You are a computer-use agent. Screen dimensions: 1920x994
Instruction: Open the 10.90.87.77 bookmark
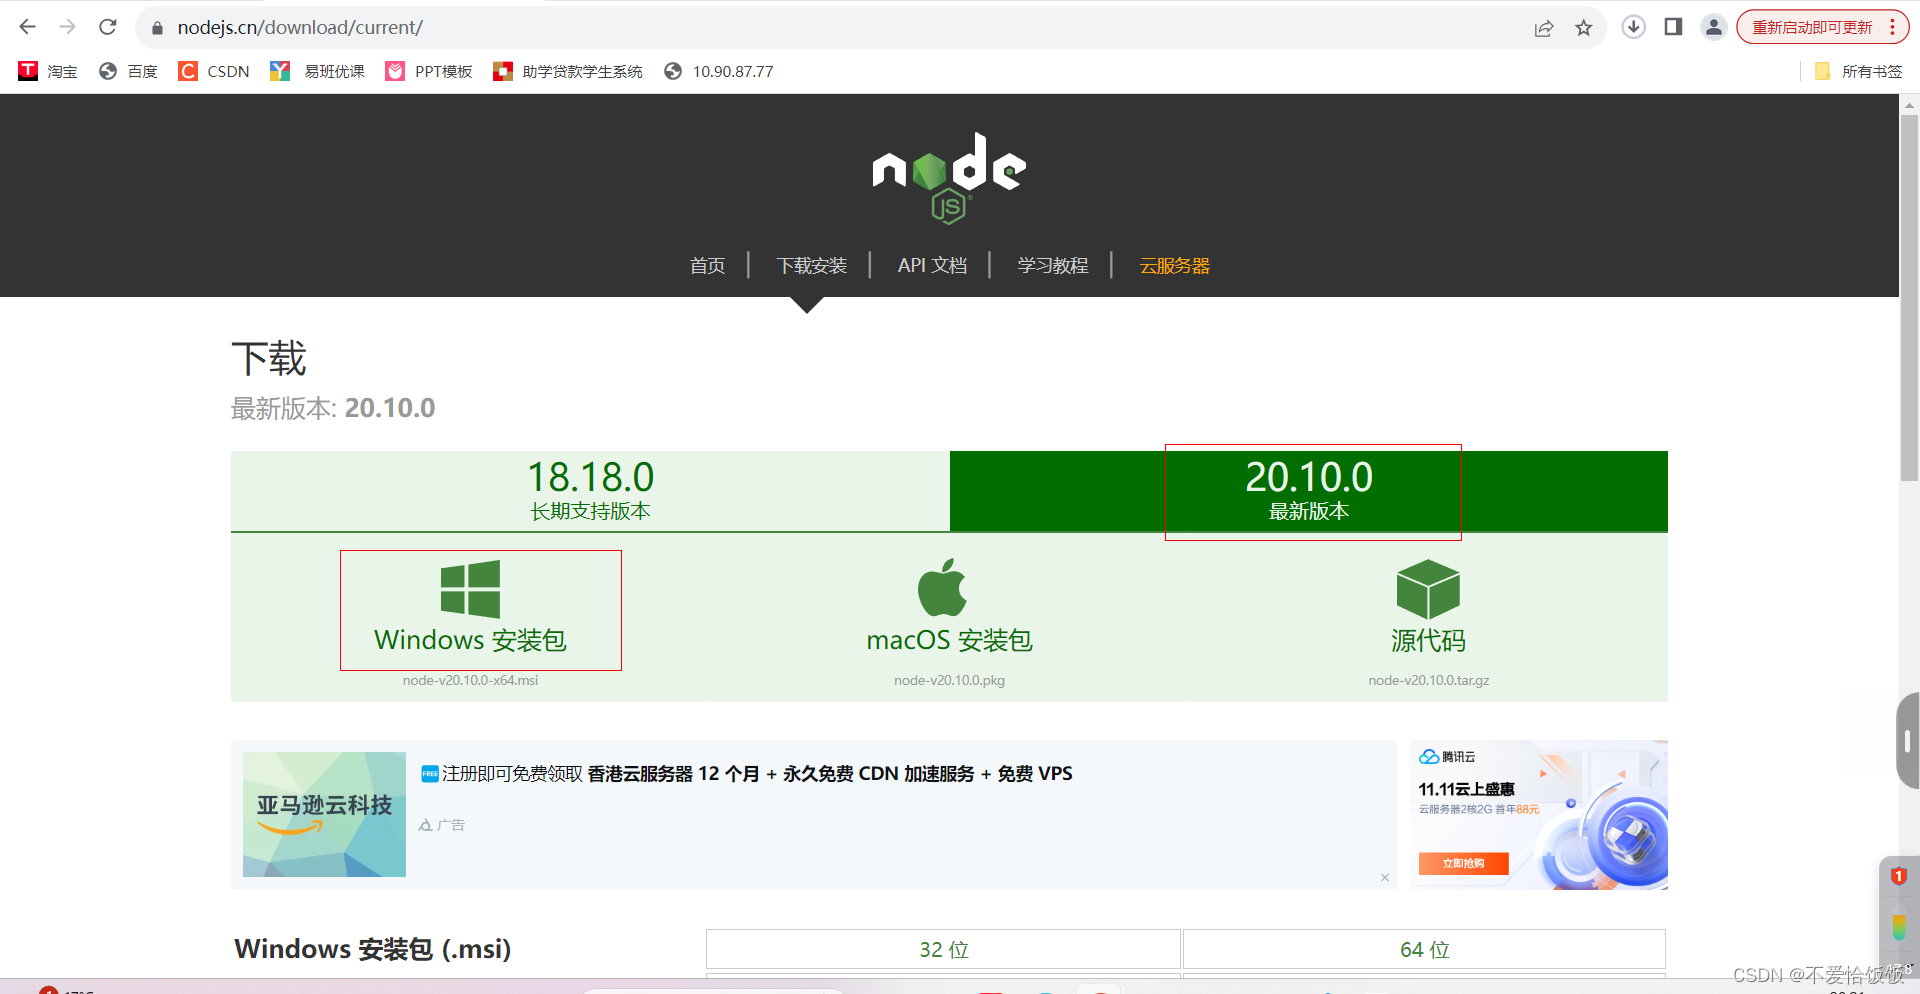point(719,71)
